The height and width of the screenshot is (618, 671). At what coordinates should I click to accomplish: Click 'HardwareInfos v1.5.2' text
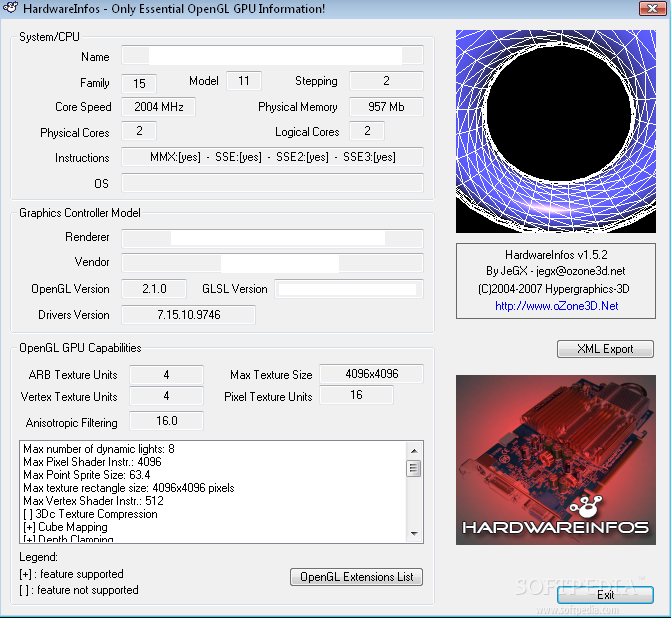(x=556, y=255)
